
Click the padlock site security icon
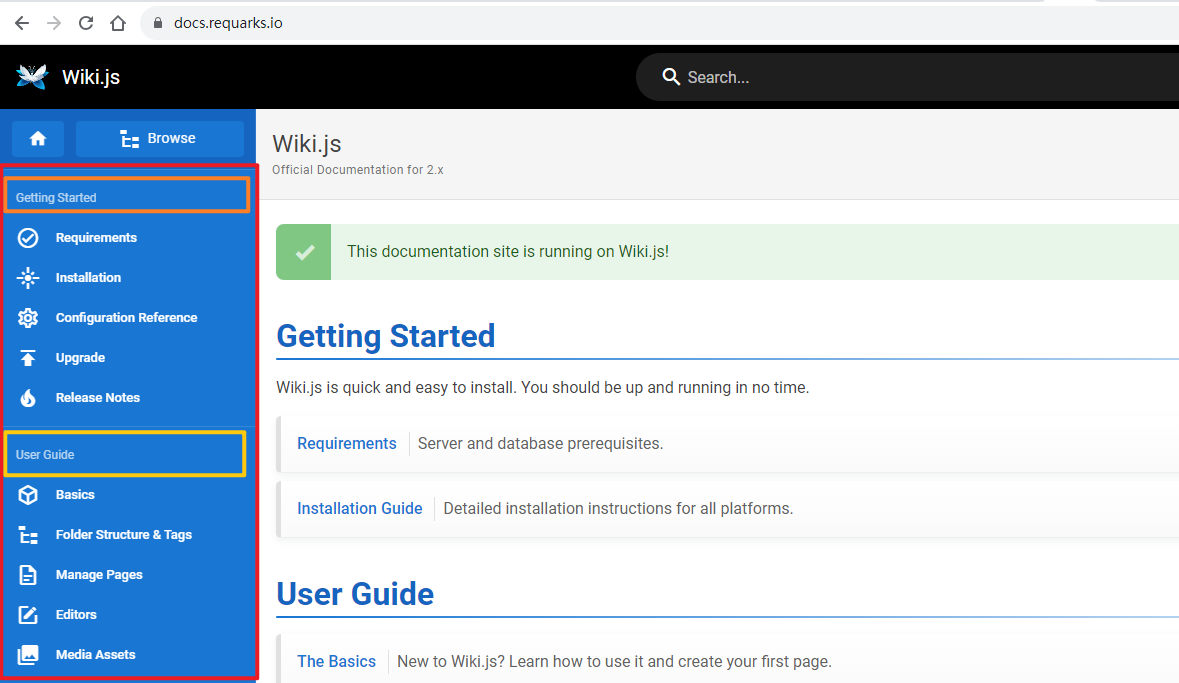click(158, 23)
